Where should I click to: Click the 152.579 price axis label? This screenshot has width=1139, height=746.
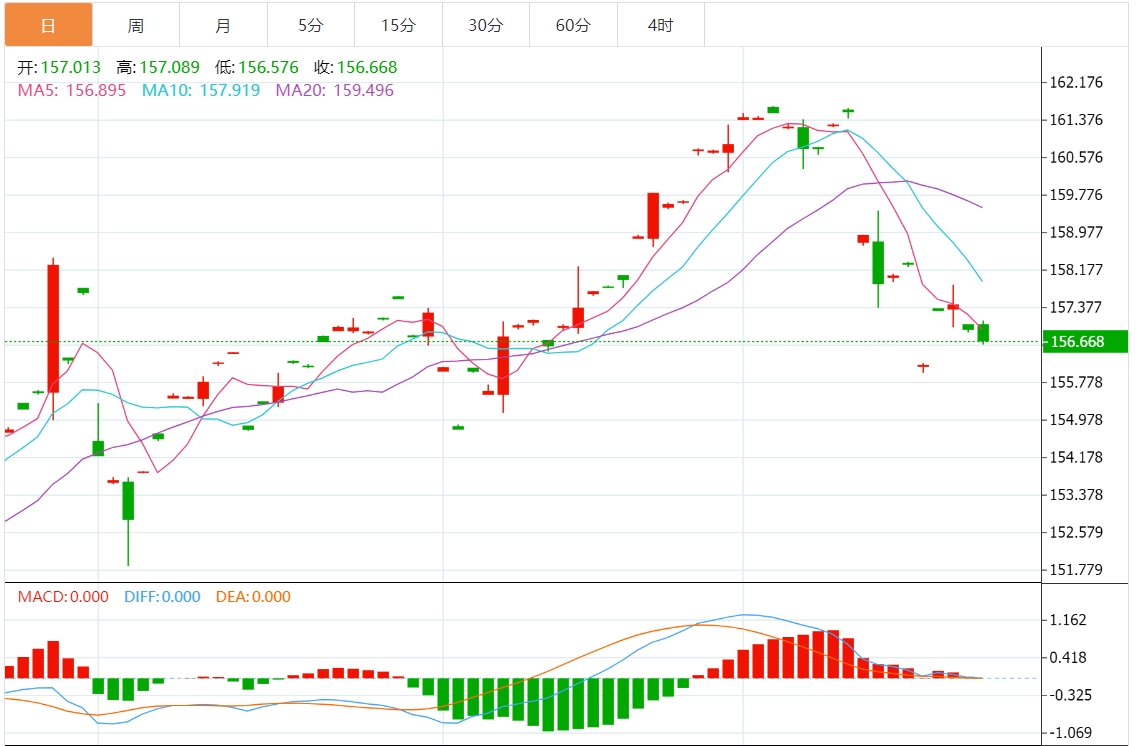tap(1076, 532)
